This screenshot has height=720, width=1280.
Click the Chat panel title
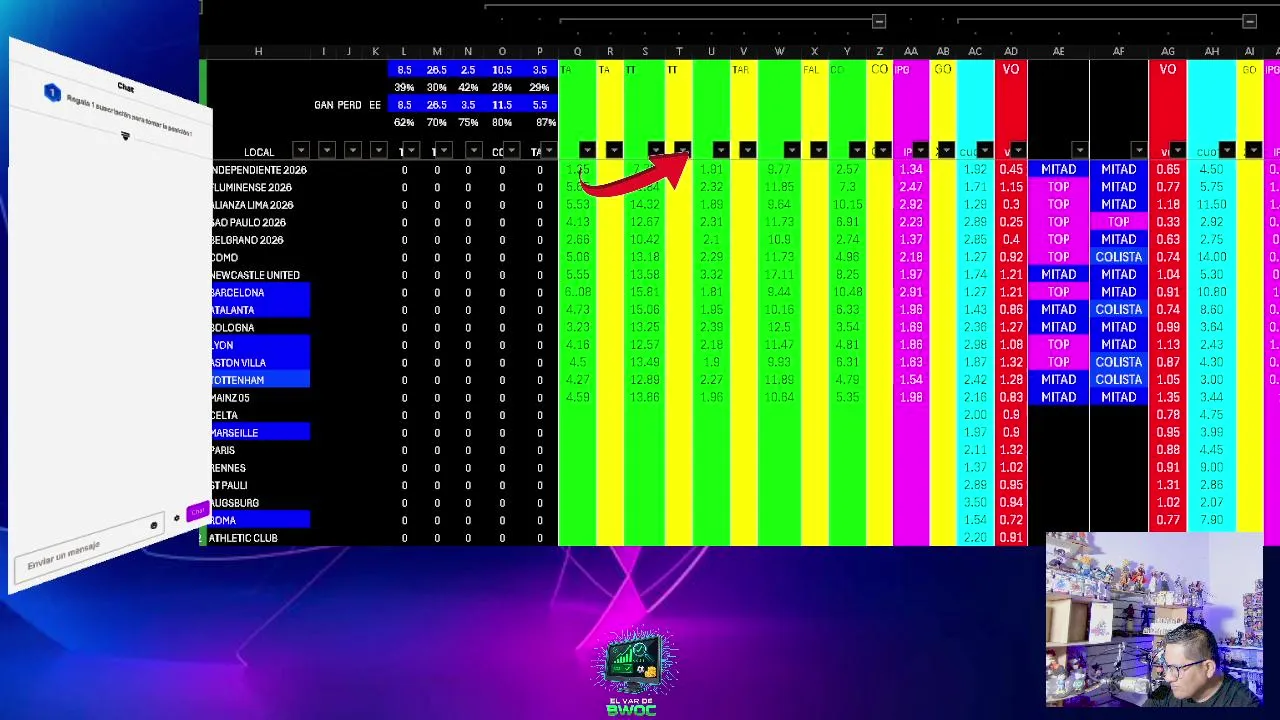click(125, 87)
